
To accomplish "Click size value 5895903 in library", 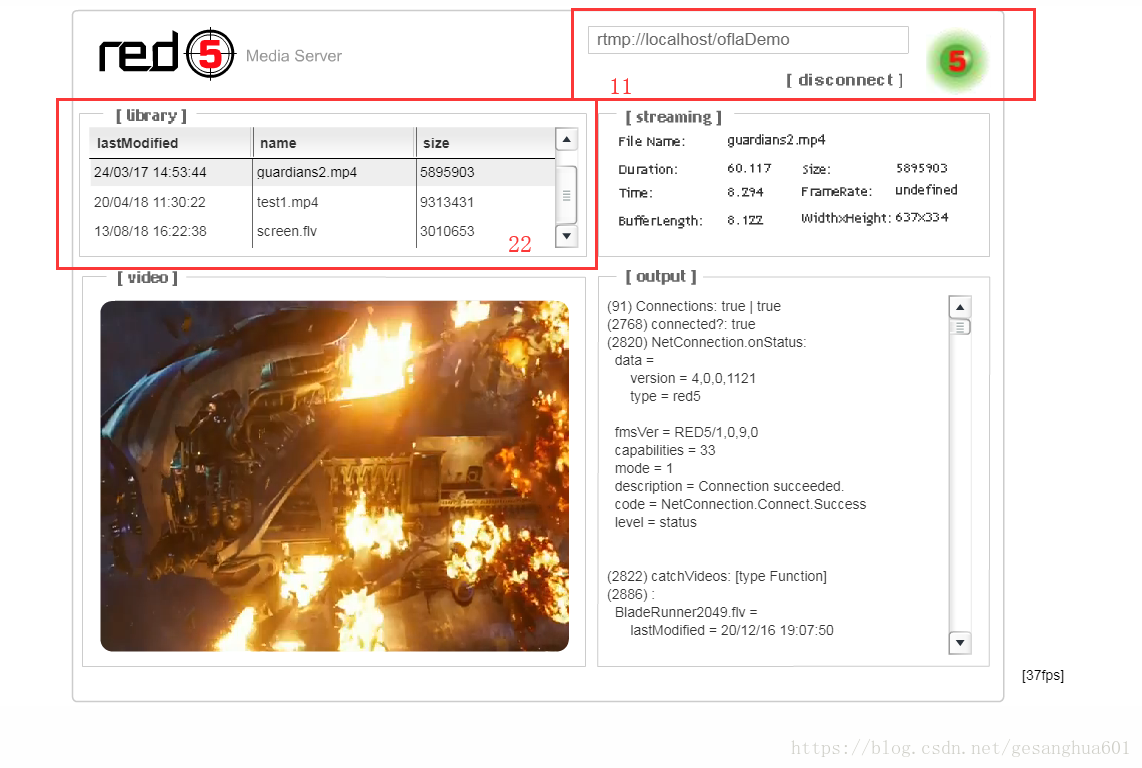I will [447, 173].
